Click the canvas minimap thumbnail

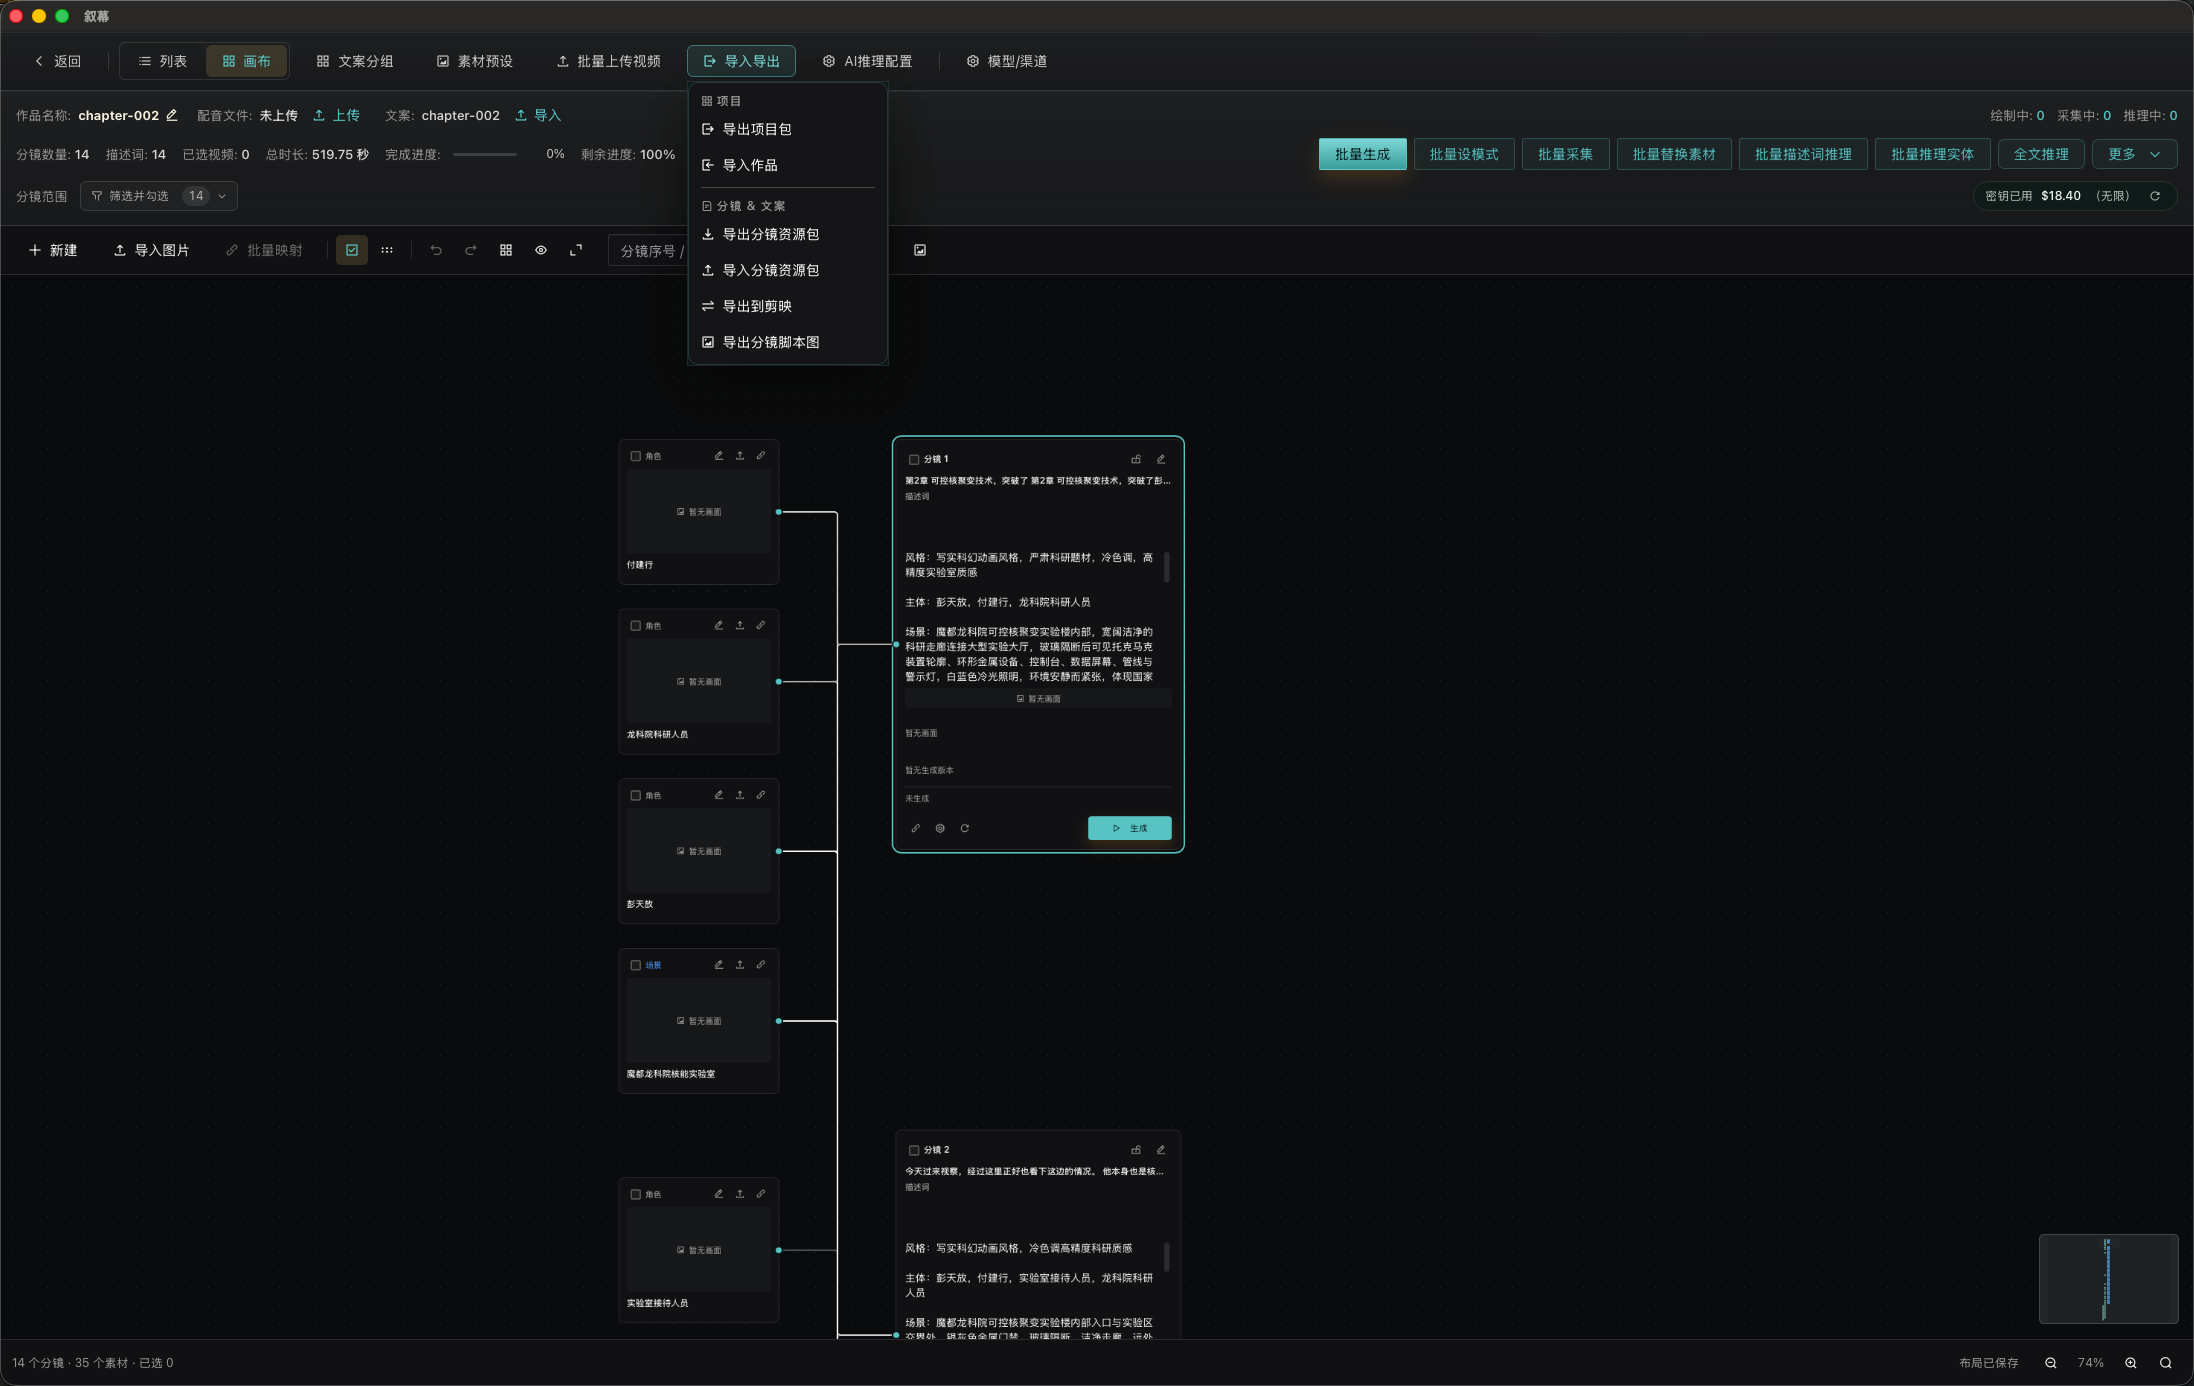click(x=2108, y=1279)
